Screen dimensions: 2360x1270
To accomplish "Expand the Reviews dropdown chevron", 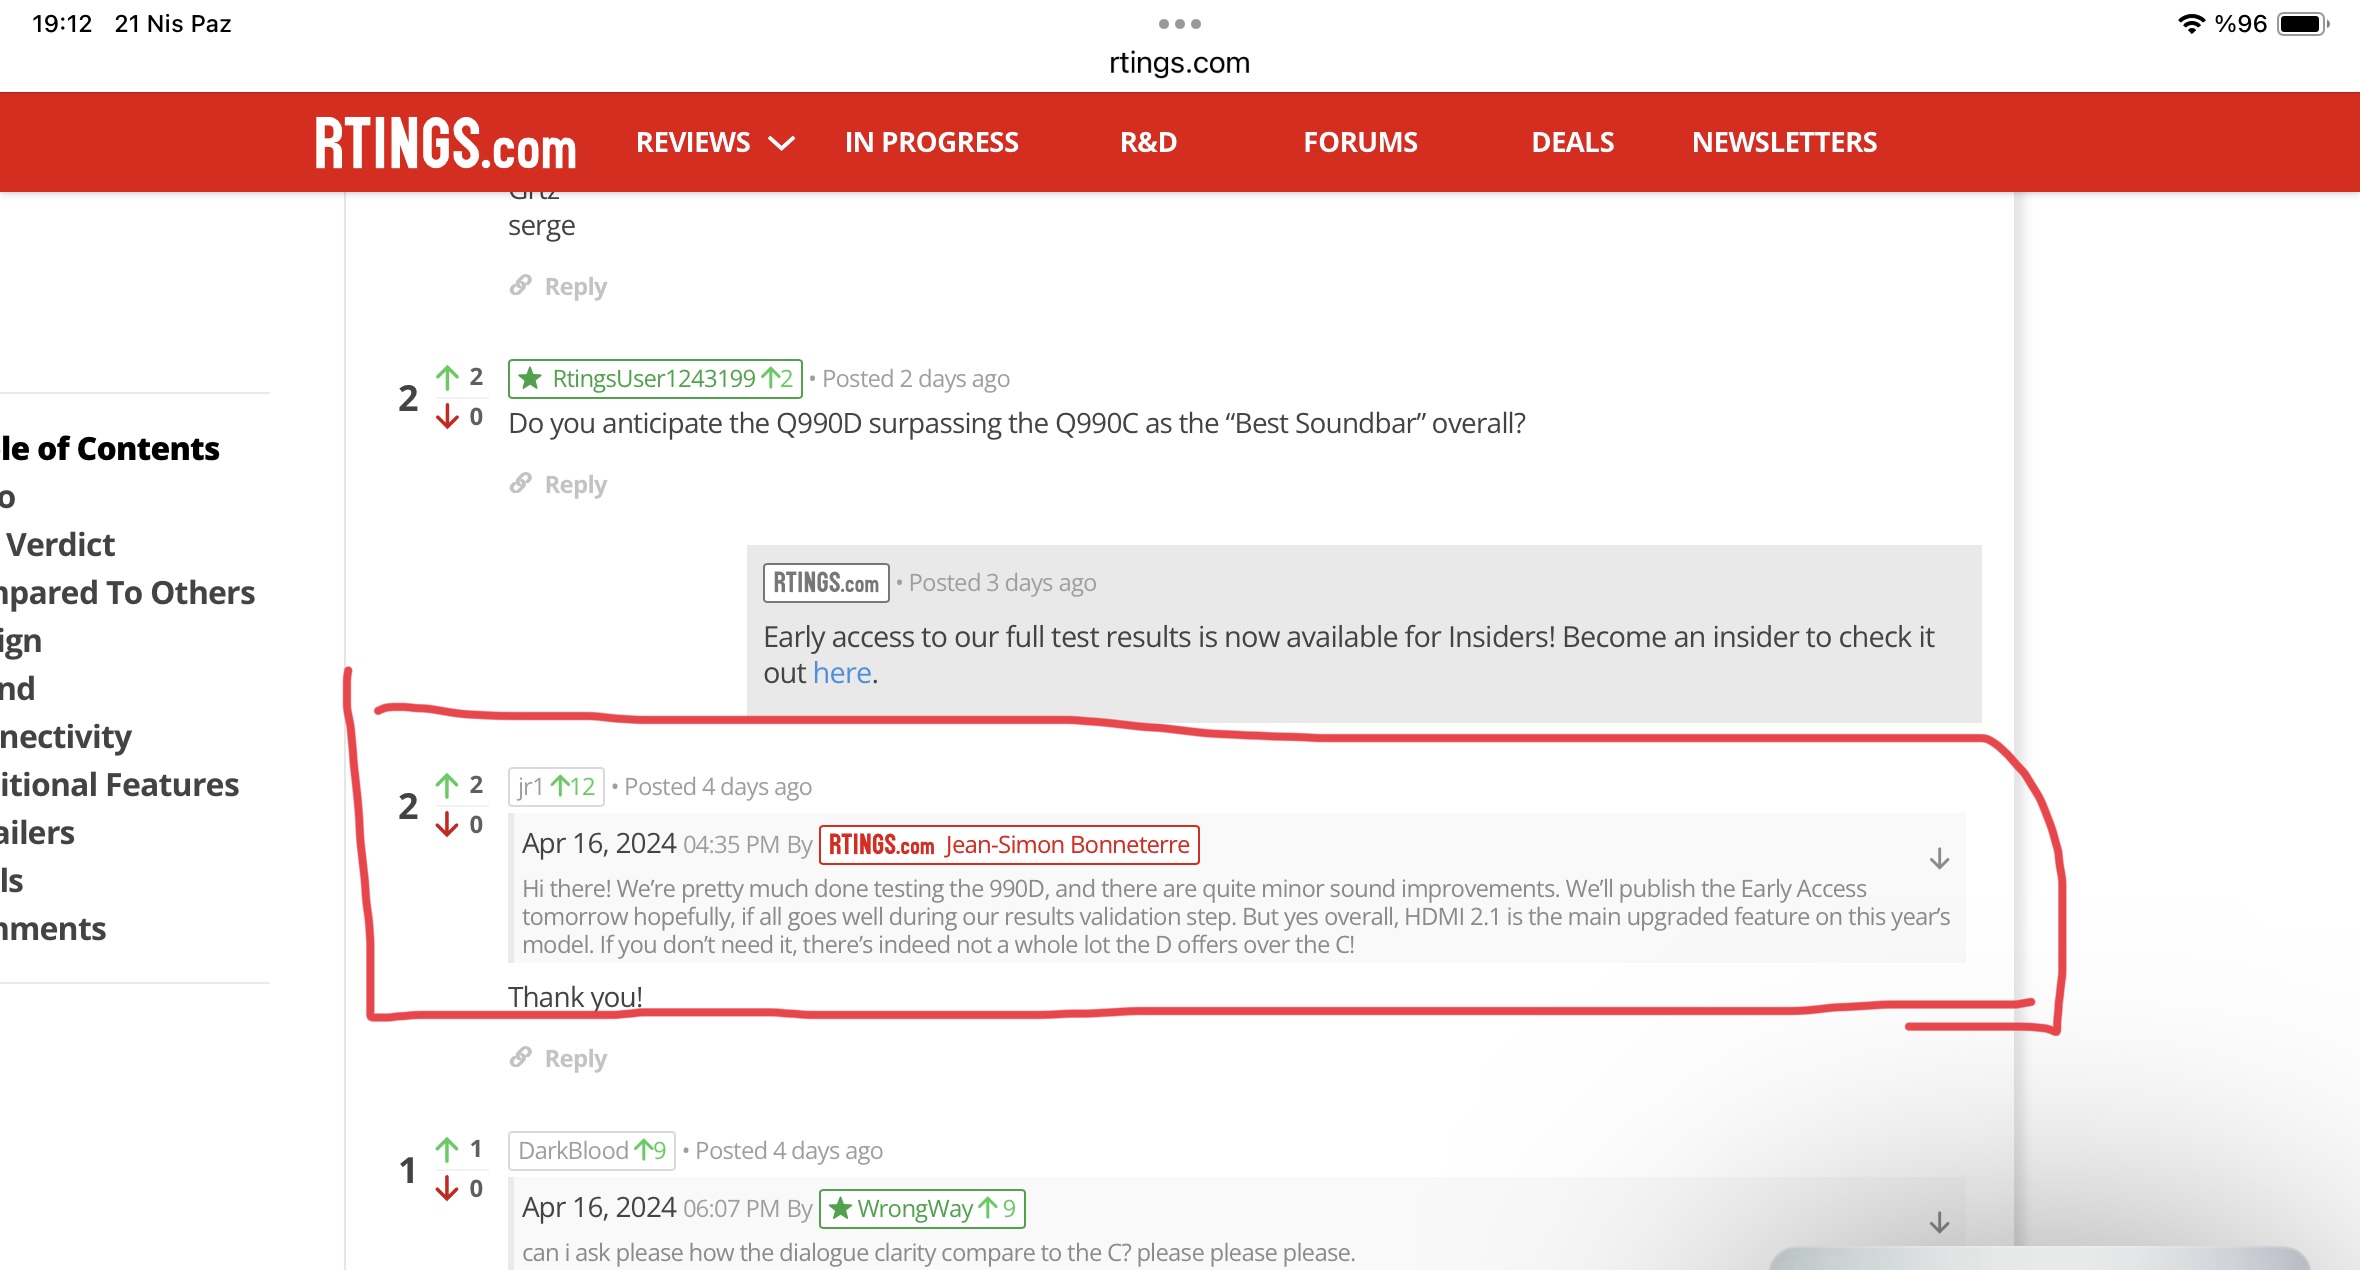I will (781, 143).
